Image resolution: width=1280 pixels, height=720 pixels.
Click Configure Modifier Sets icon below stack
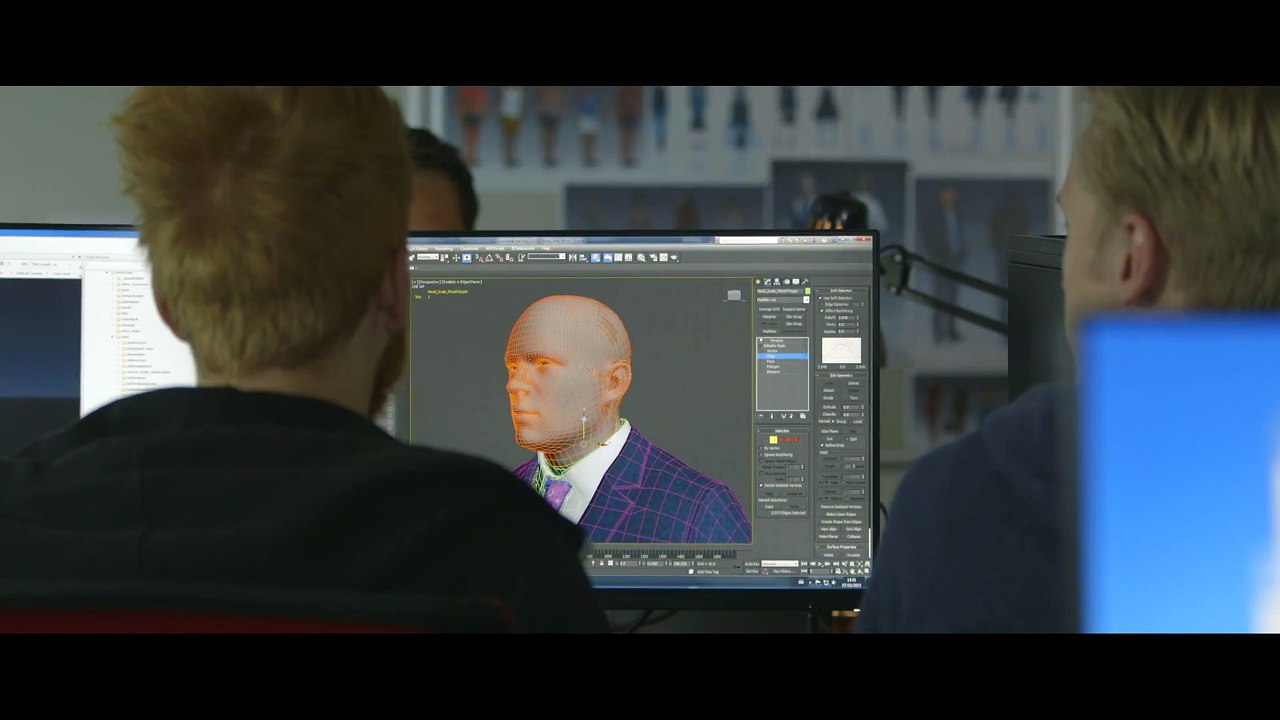tap(803, 416)
